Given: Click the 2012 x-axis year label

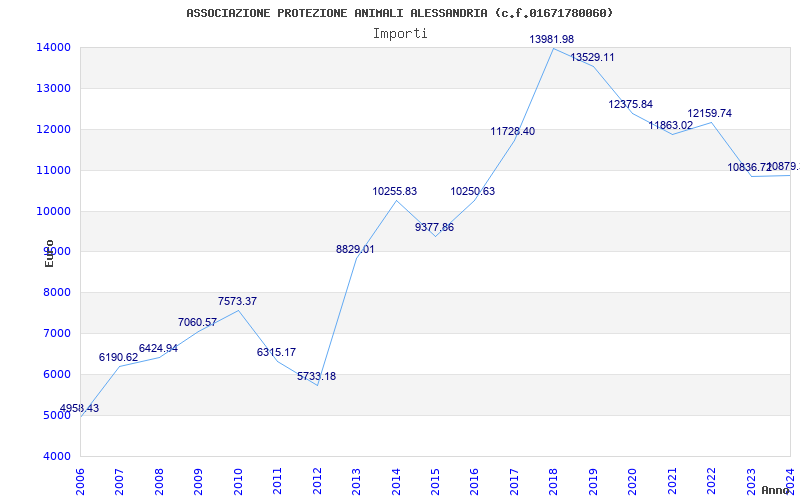Looking at the screenshot, I should point(317,481).
